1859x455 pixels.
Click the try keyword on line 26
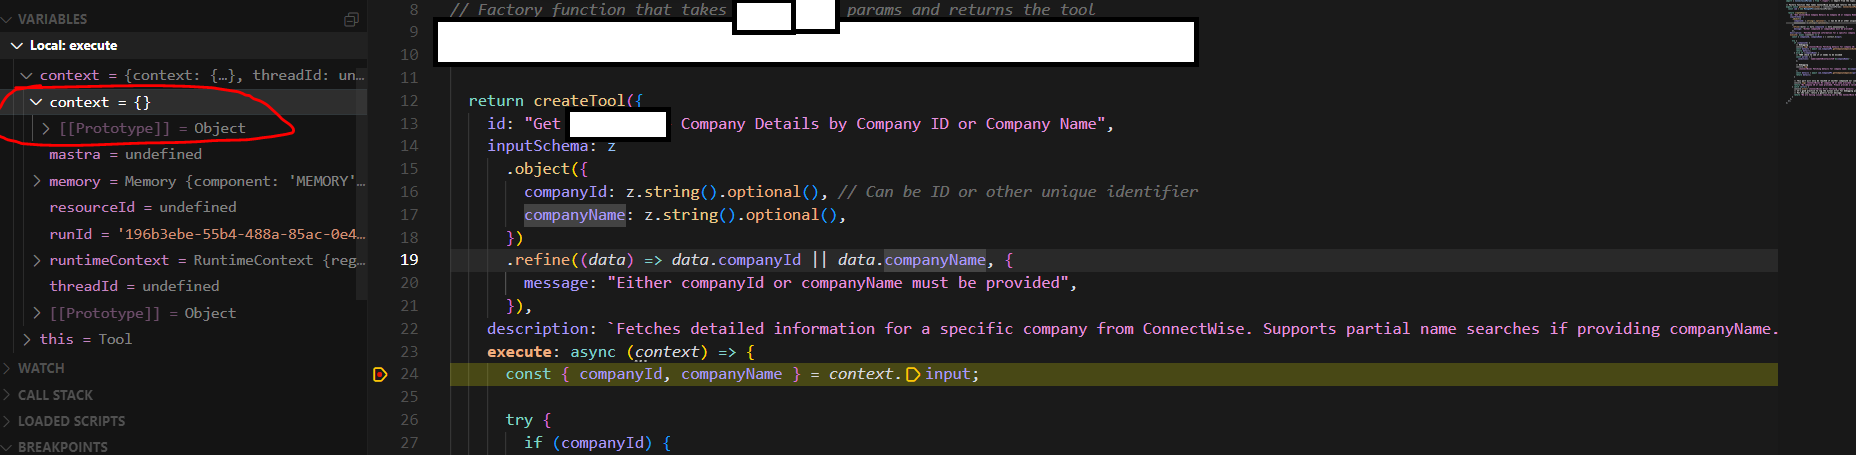[519, 420]
